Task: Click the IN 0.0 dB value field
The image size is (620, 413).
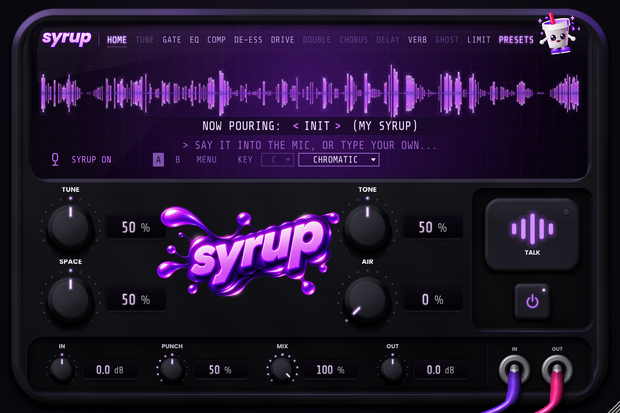Action: (110, 370)
